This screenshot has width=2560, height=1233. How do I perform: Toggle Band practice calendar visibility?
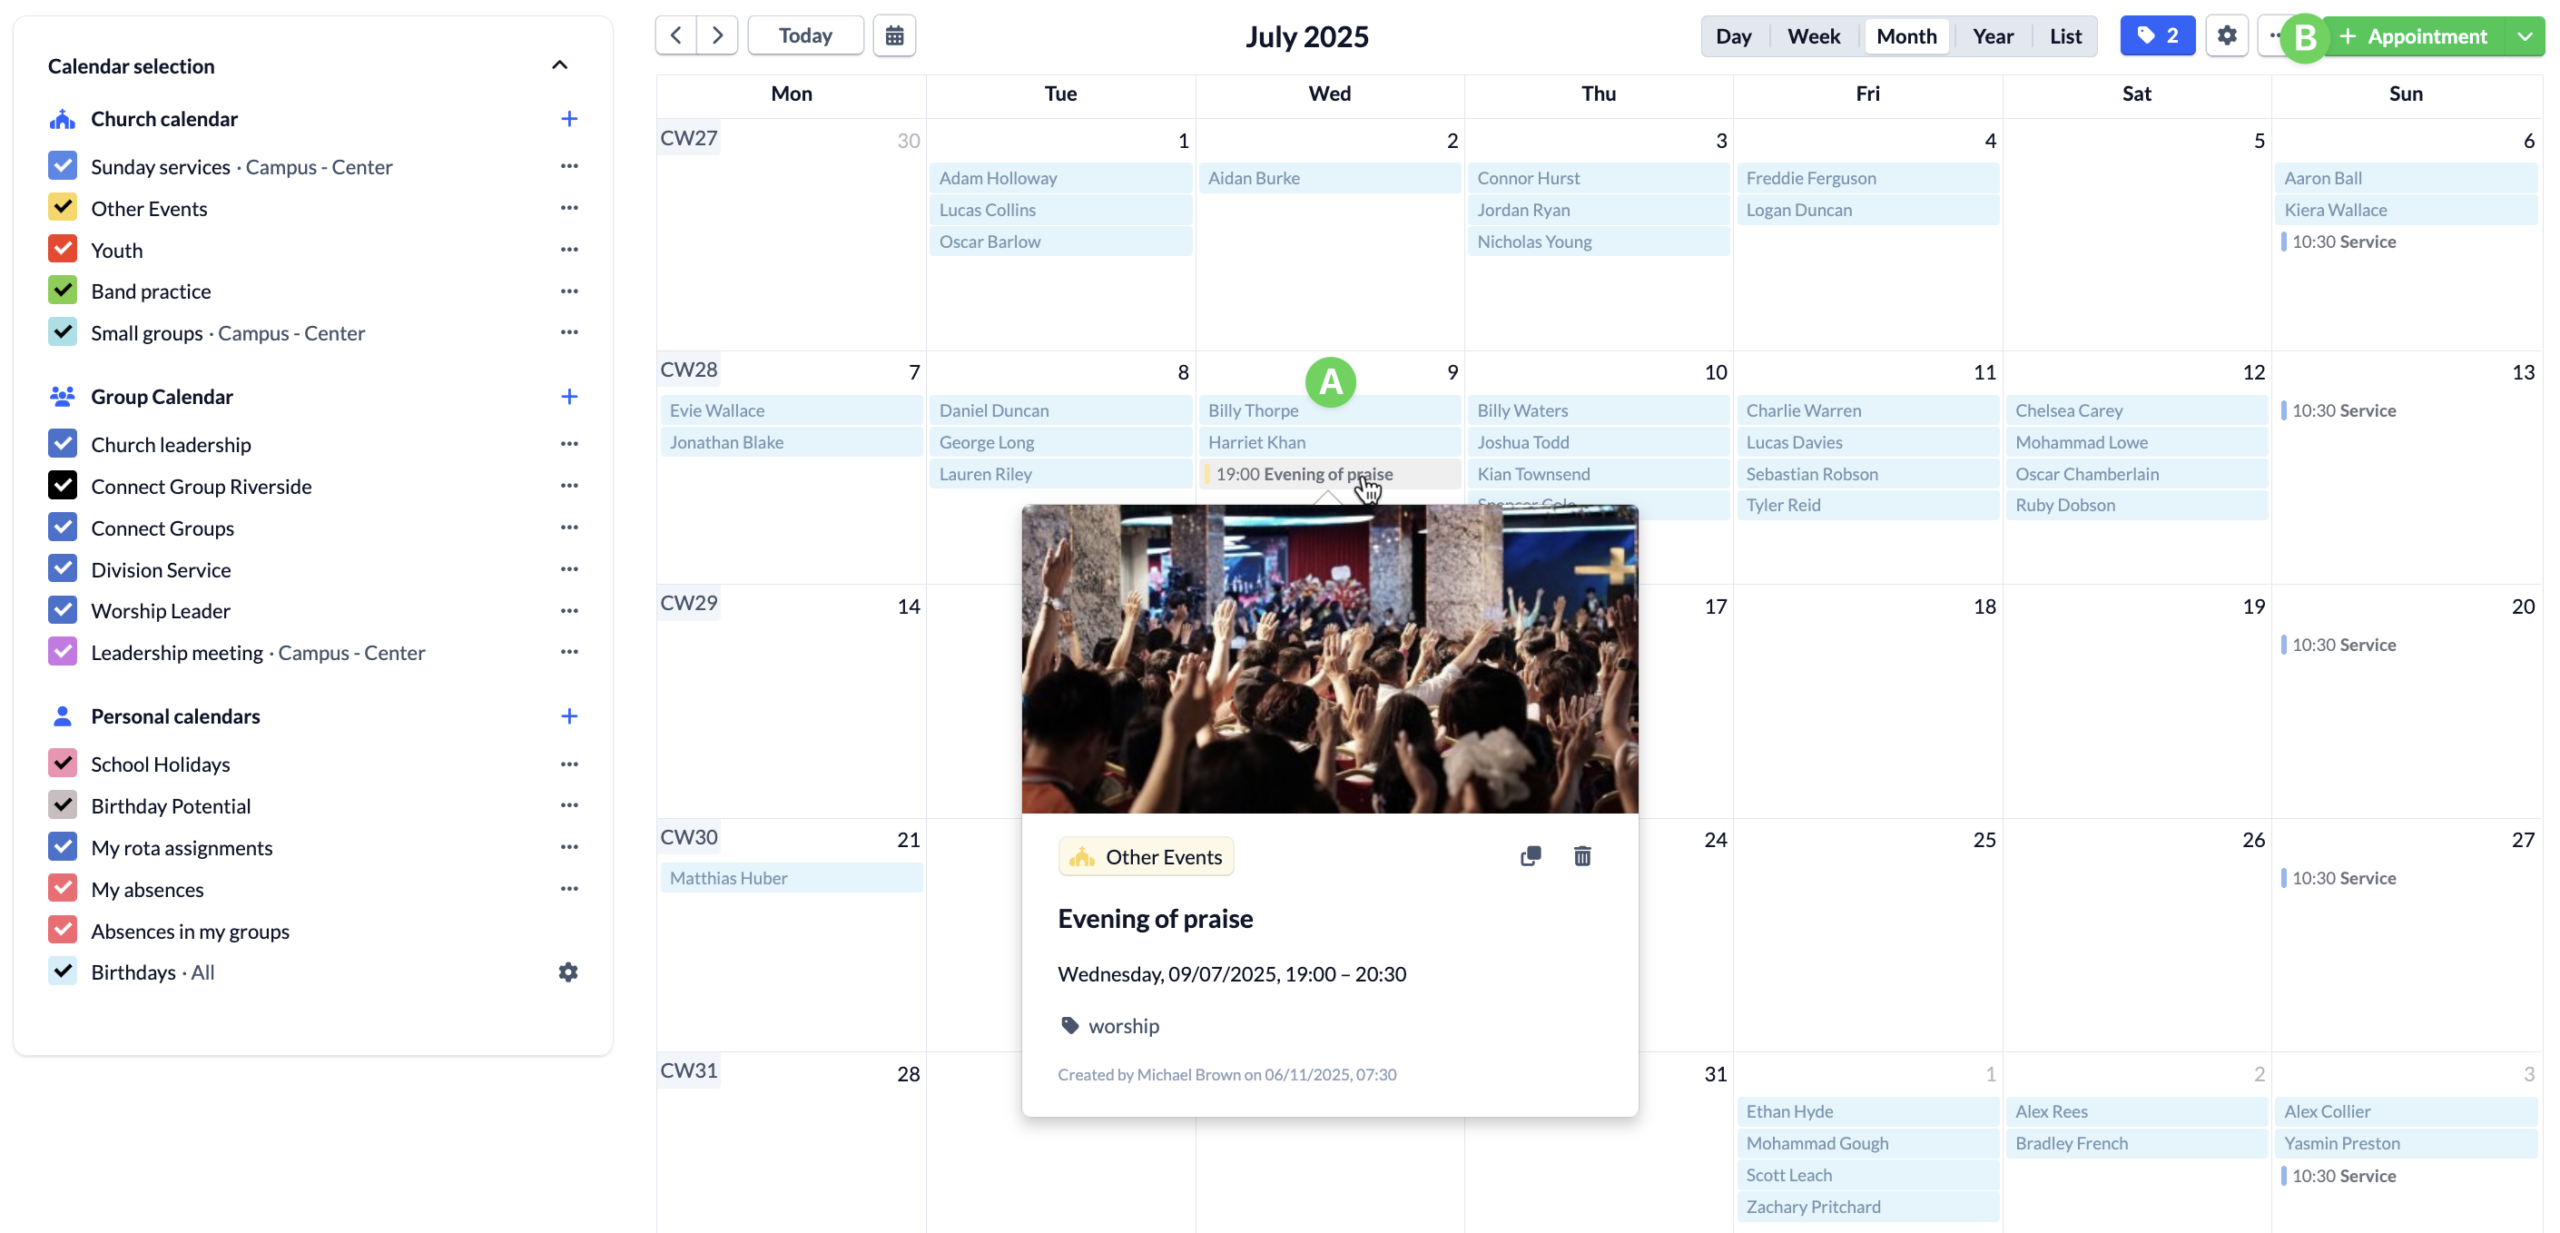[x=62, y=291]
